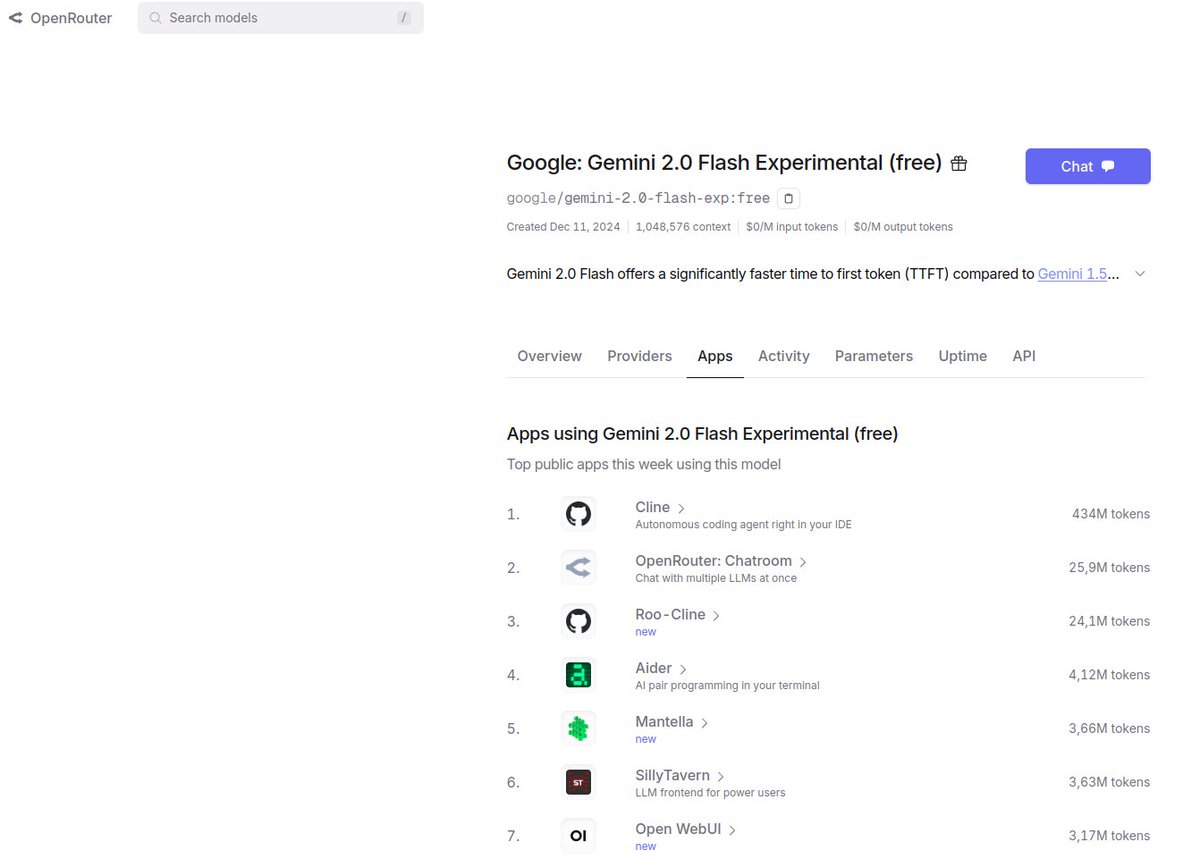Image resolution: width=1200 pixels, height=859 pixels.
Task: Click the Aider app icon
Action: coord(578,674)
